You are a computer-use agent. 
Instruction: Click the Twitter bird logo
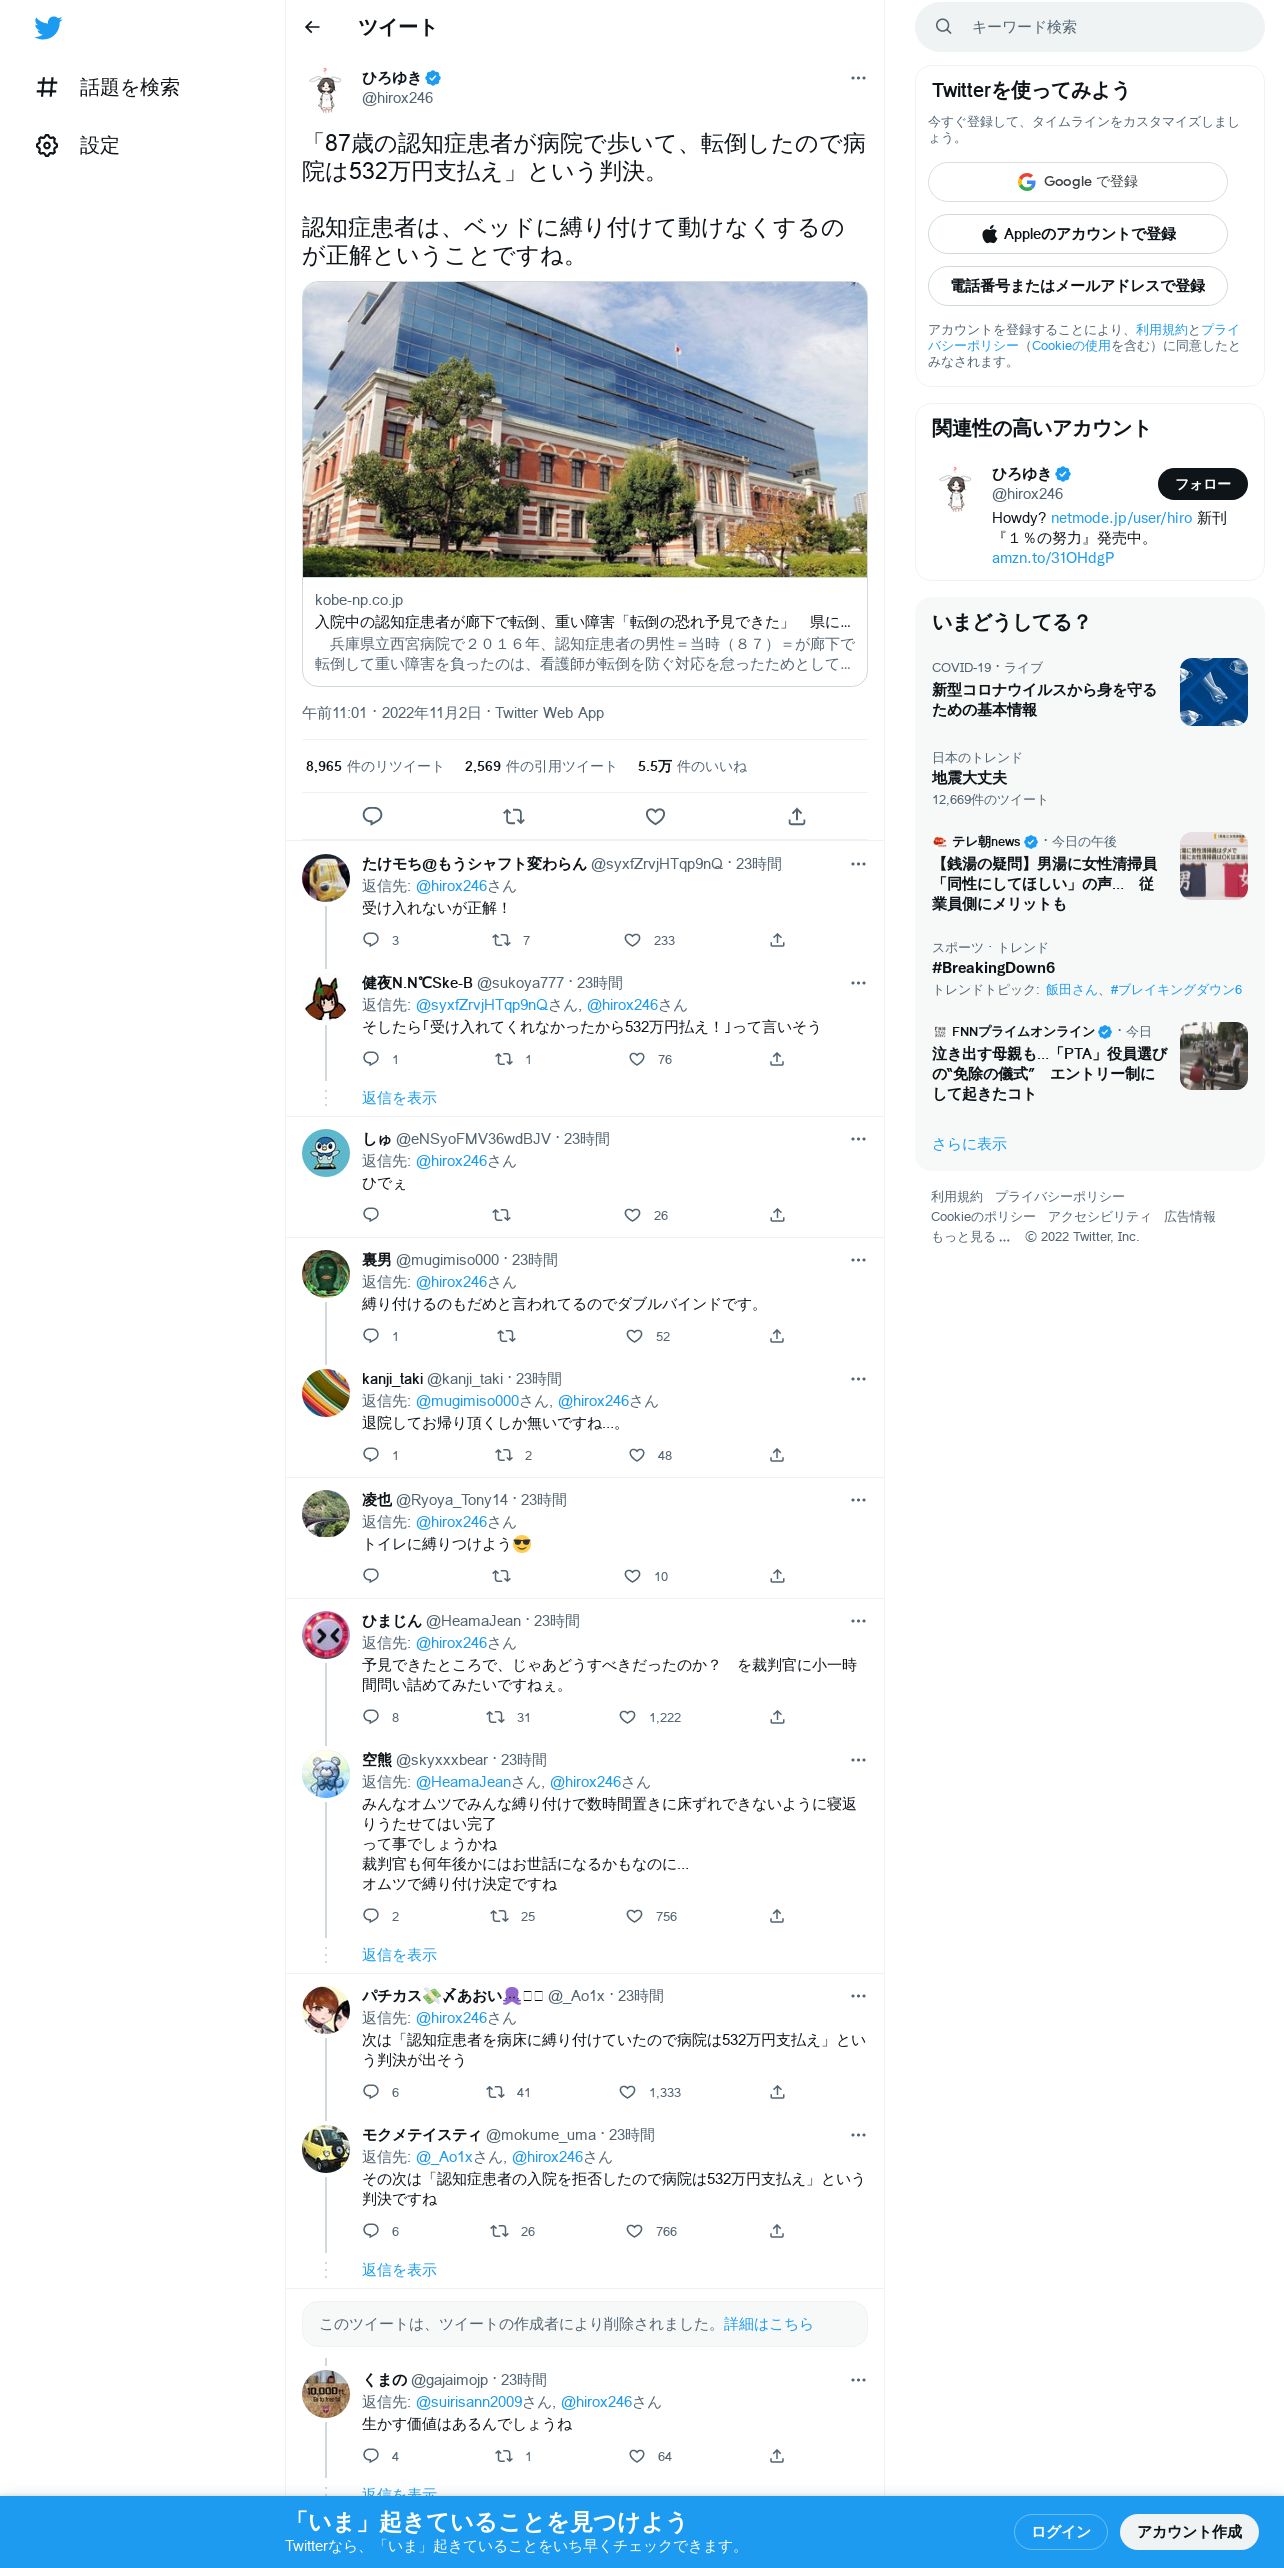coord(48,28)
